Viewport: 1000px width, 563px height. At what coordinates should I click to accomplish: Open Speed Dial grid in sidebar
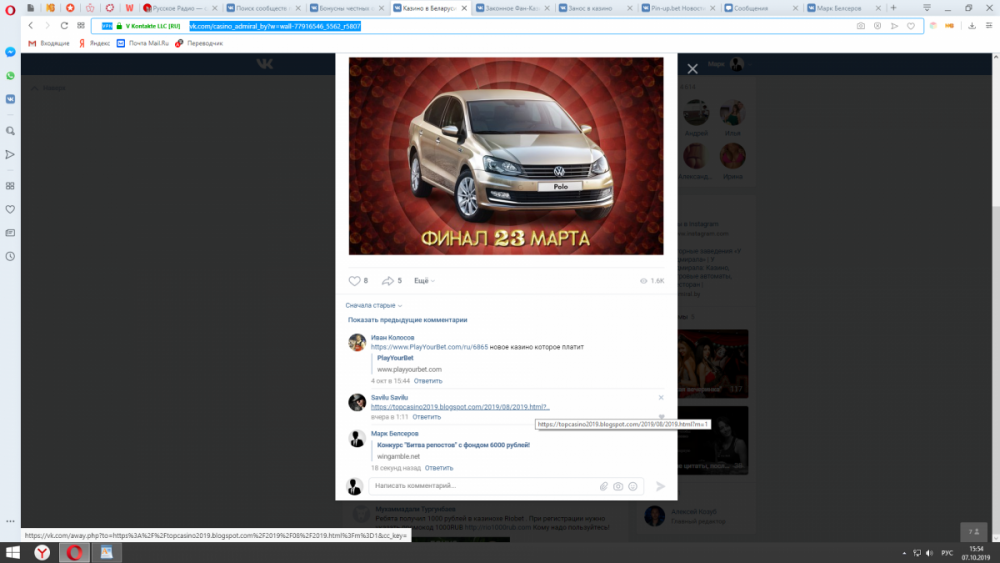[x=10, y=186]
